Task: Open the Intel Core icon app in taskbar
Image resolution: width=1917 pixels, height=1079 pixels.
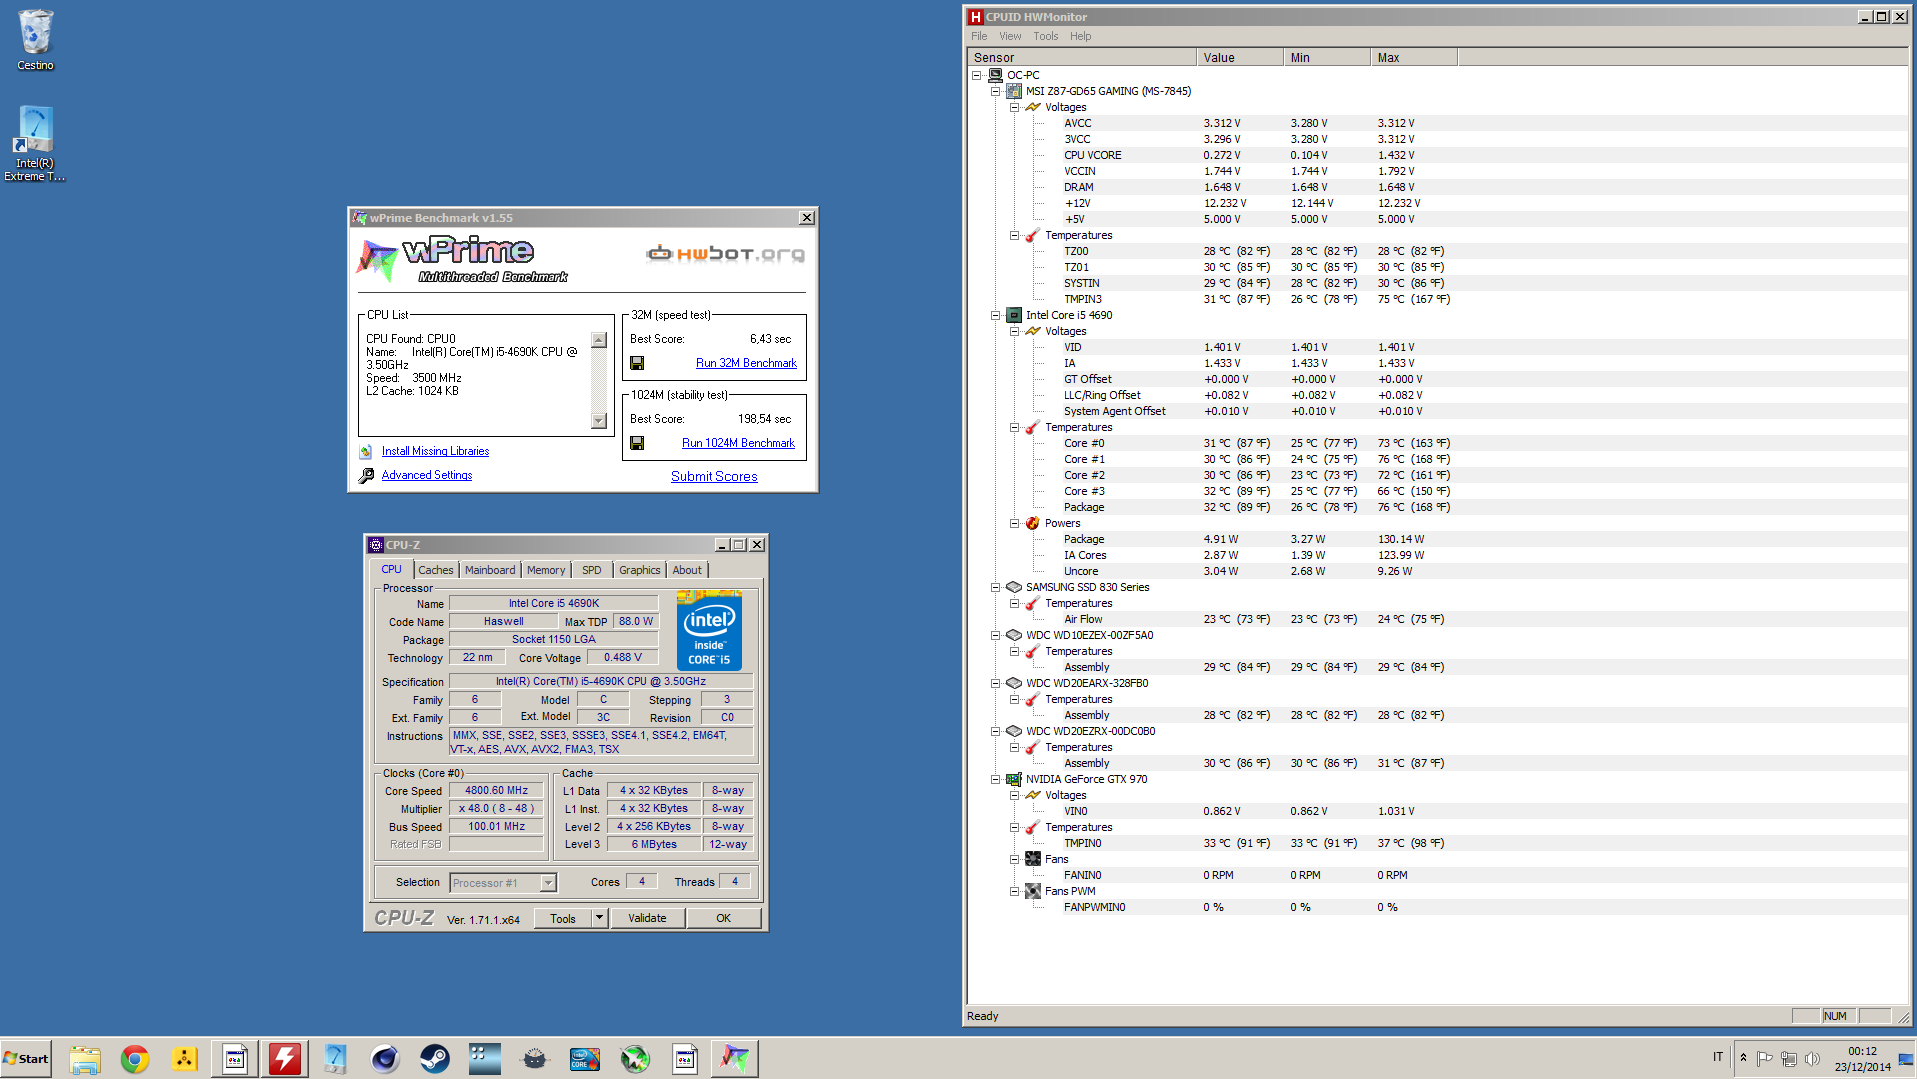Action: click(x=585, y=1059)
